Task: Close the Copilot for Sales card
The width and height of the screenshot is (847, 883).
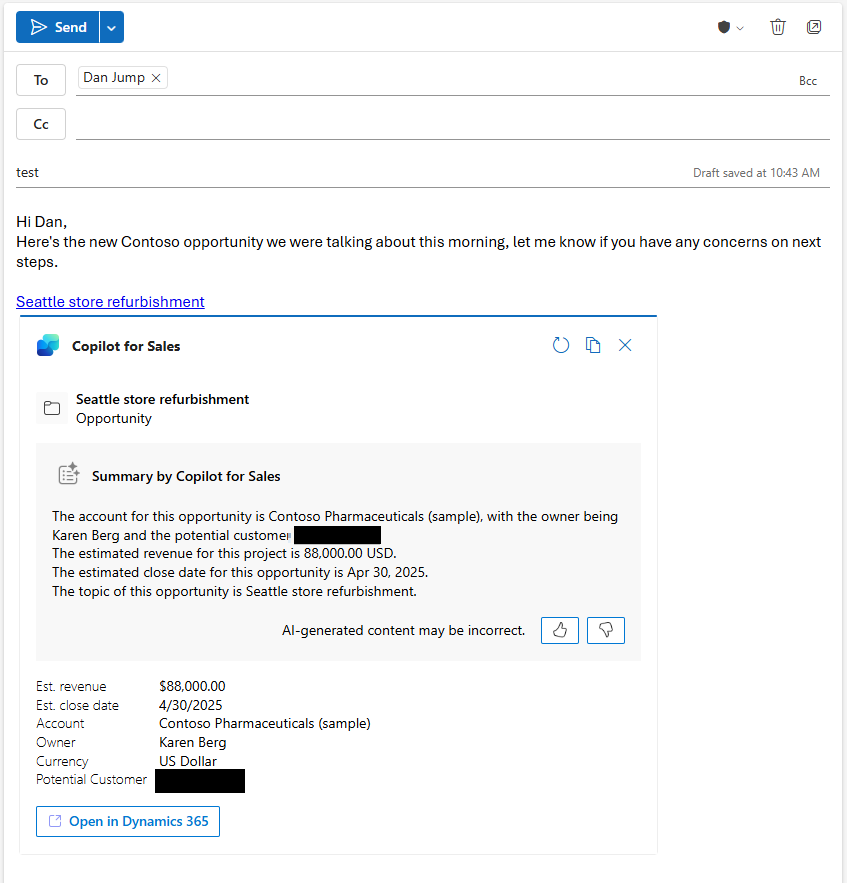Action: 625,345
